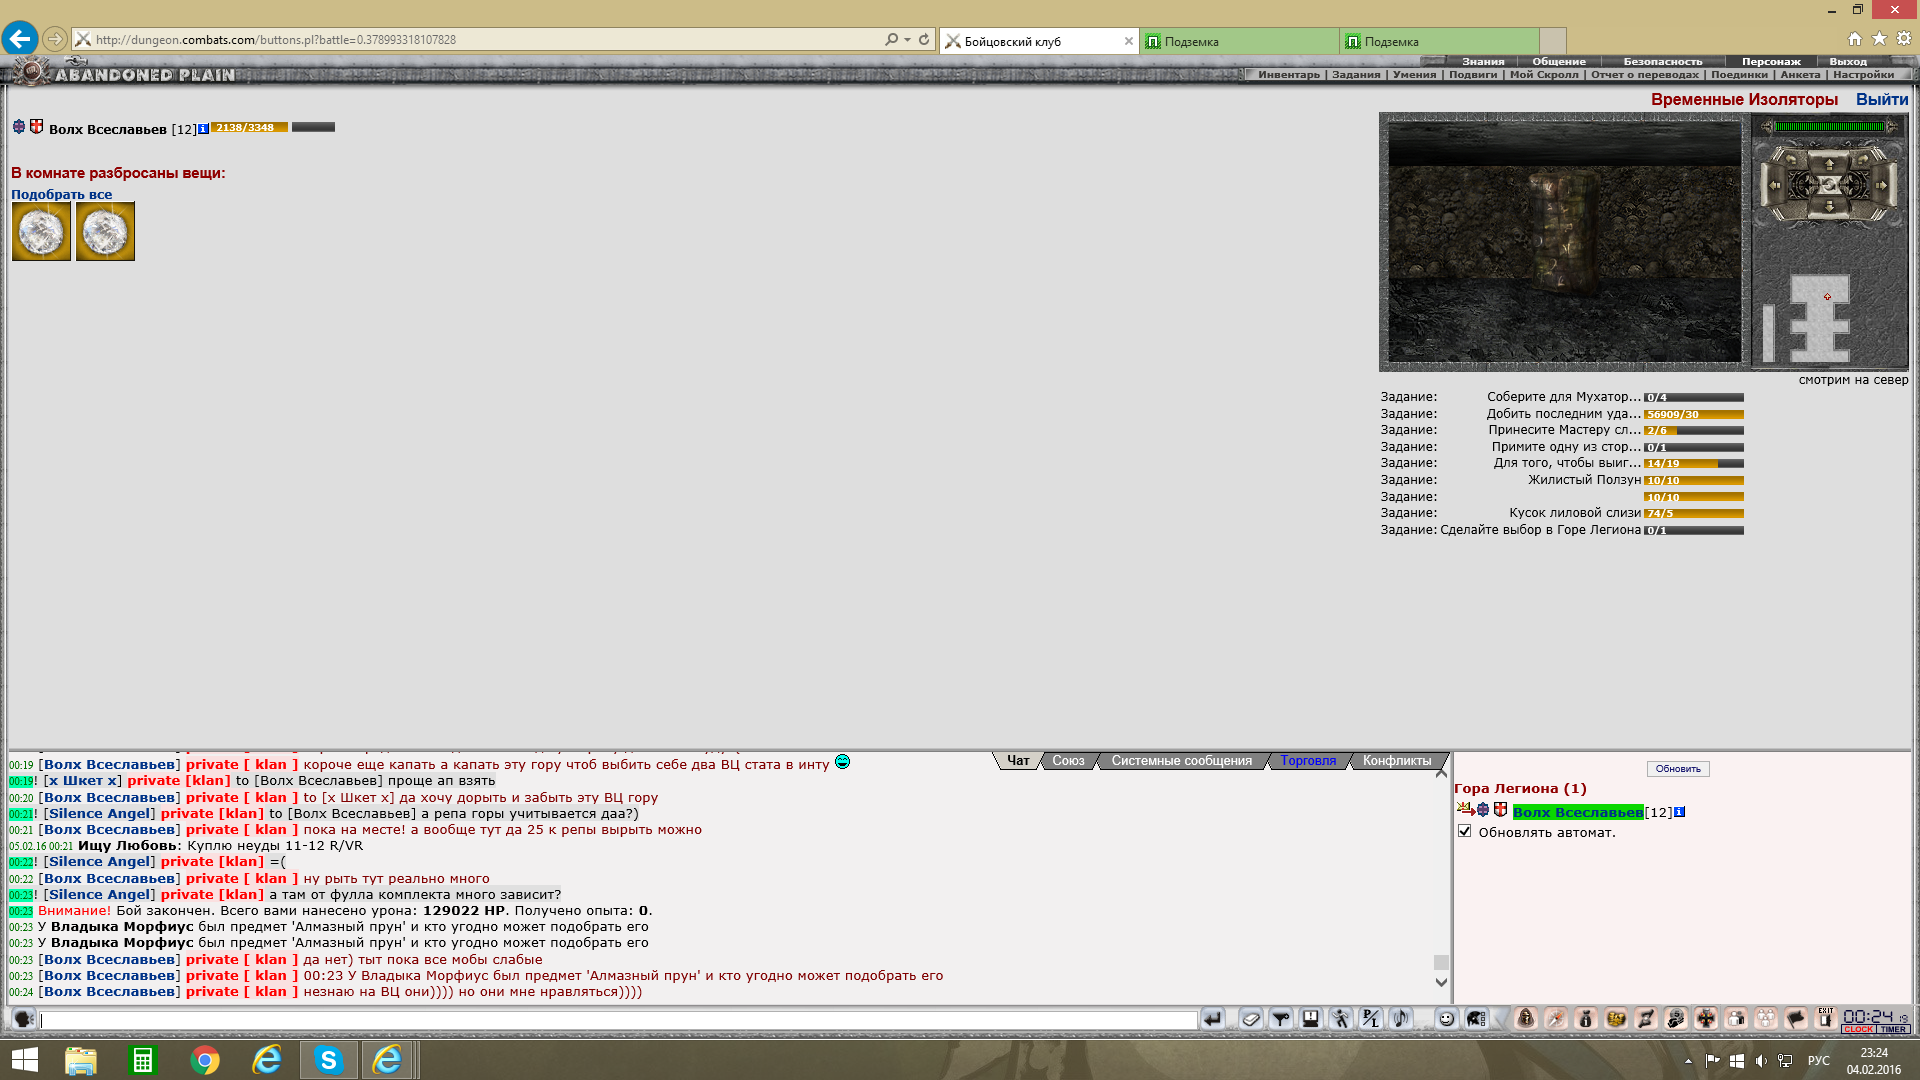Click the player info icon near name
1920x1080 pixels.
pos(203,129)
